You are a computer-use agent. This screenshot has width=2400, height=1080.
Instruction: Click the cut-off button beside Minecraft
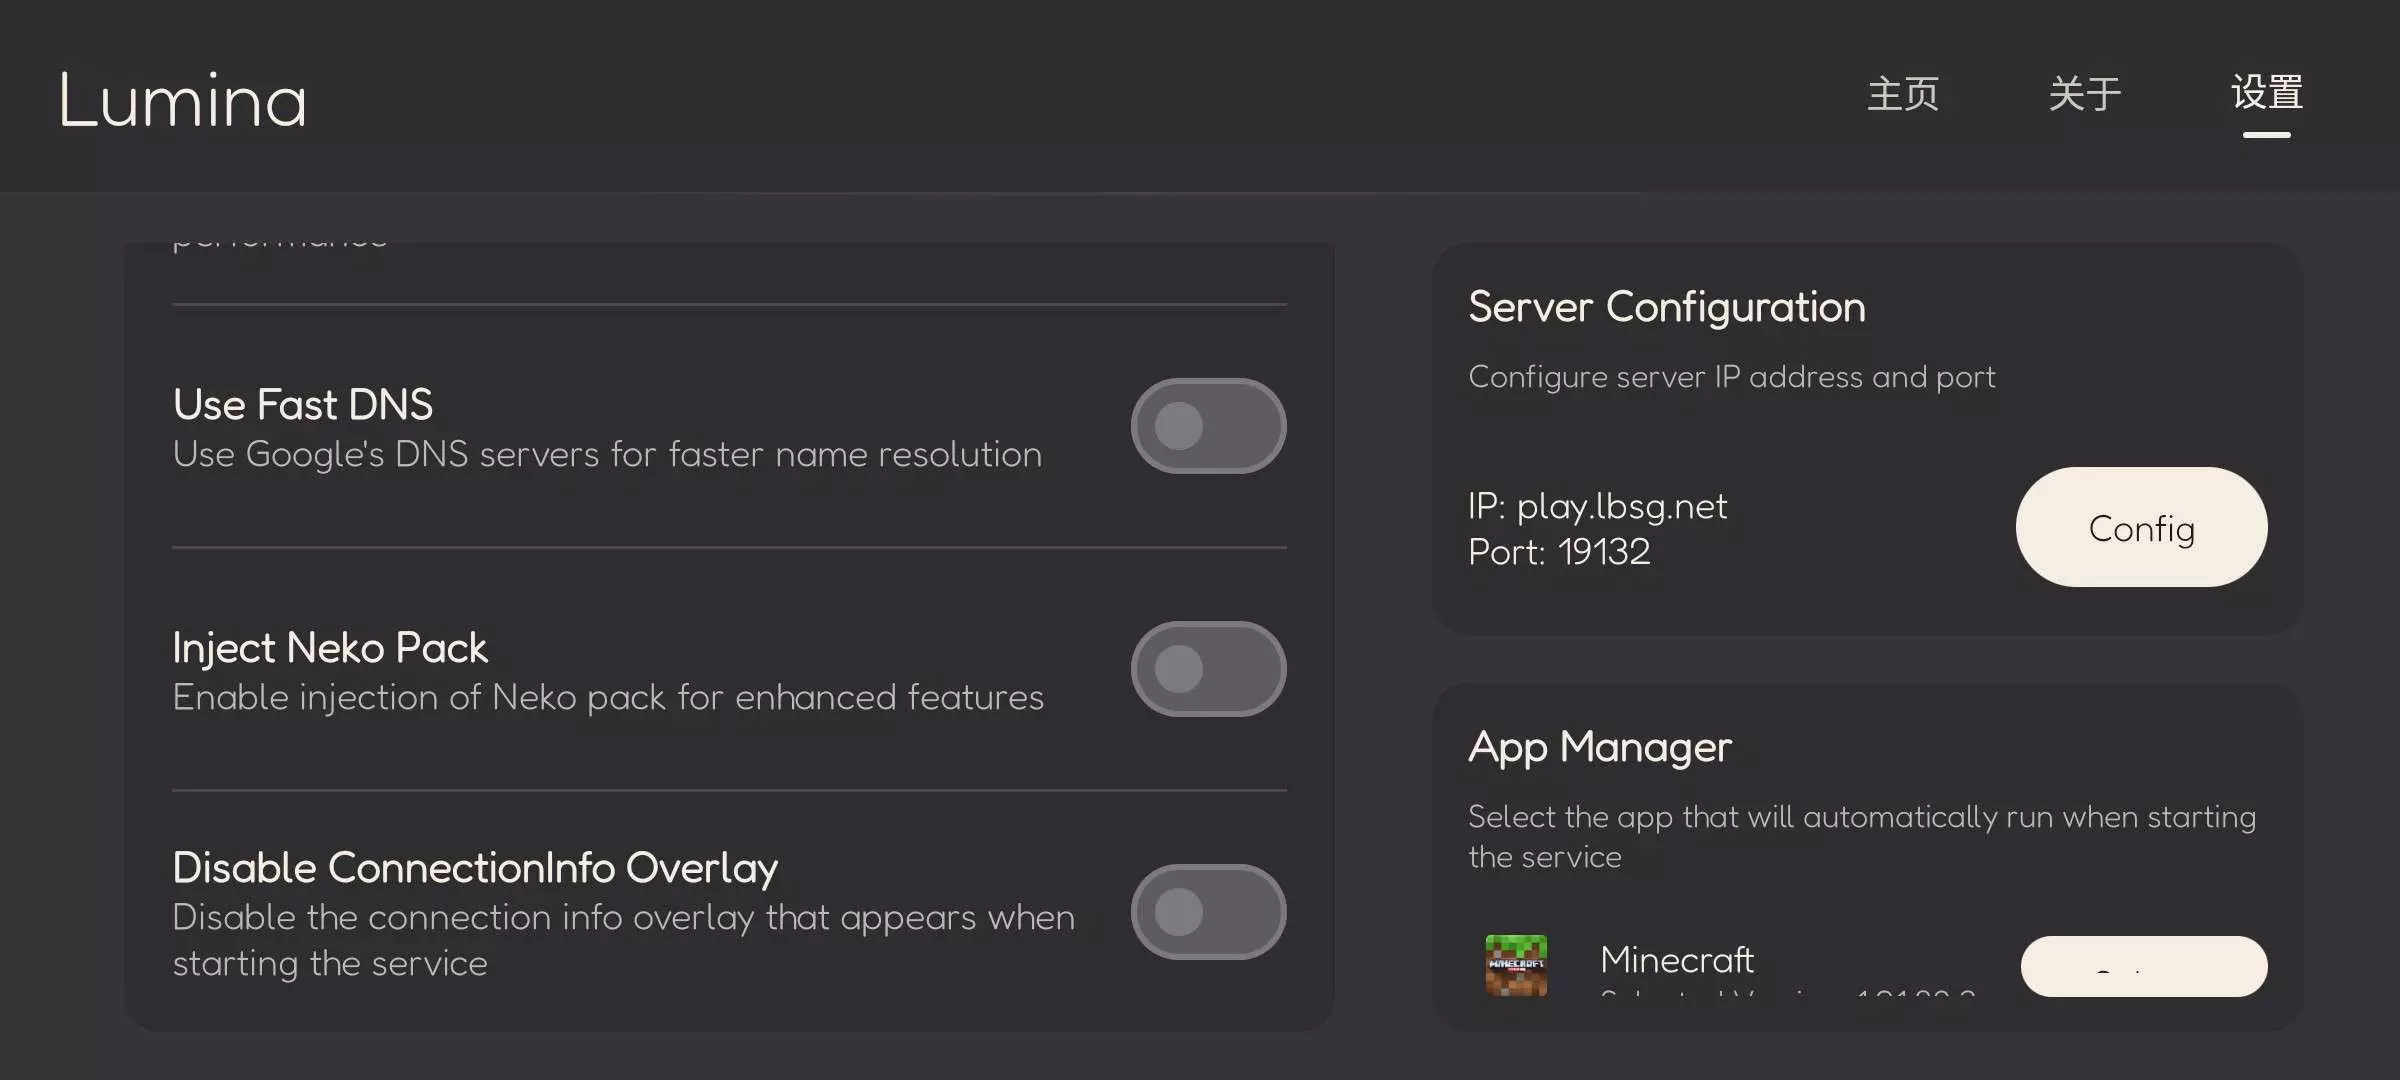[2143, 966]
